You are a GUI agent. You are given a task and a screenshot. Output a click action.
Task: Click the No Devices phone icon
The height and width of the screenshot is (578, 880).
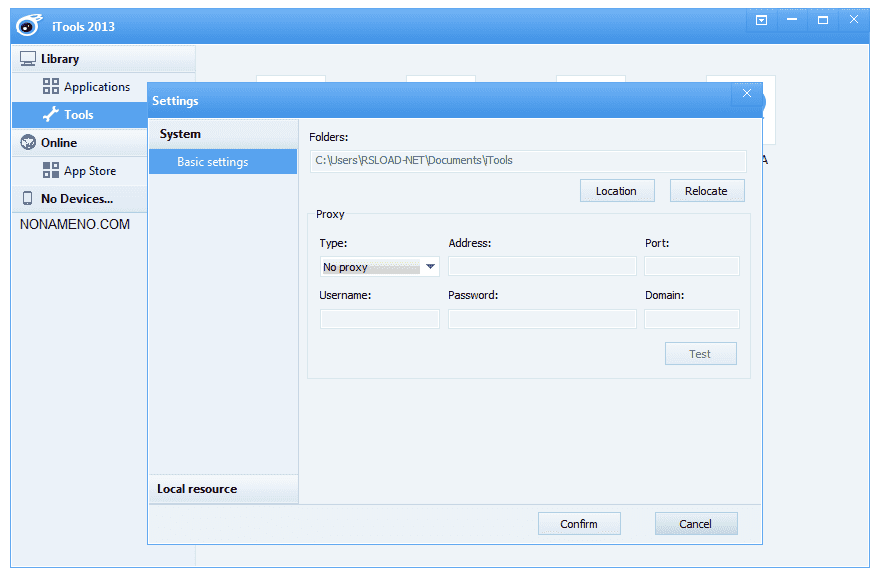[x=28, y=199]
